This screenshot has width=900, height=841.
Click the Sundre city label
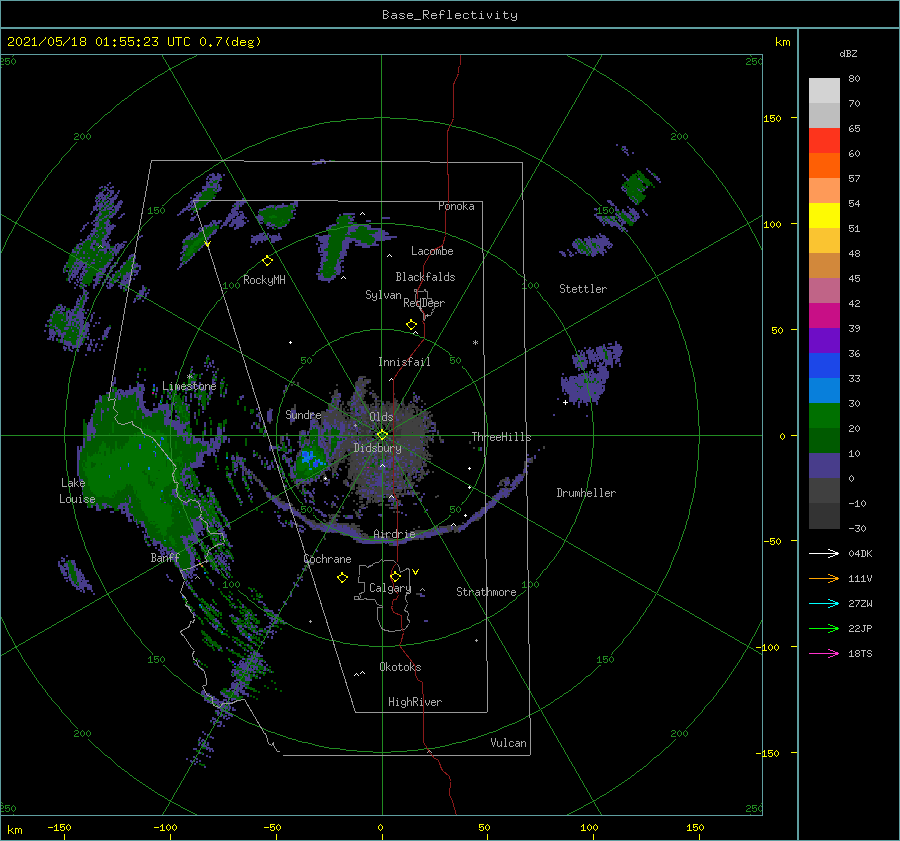pyautogui.click(x=303, y=414)
